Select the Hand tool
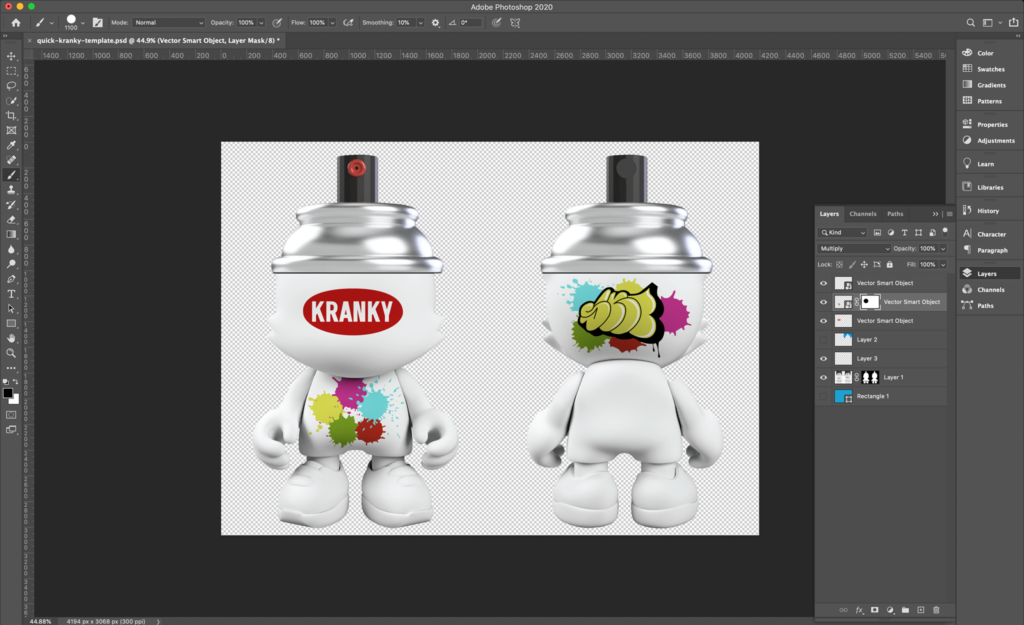Image resolution: width=1024 pixels, height=625 pixels. tap(11, 338)
